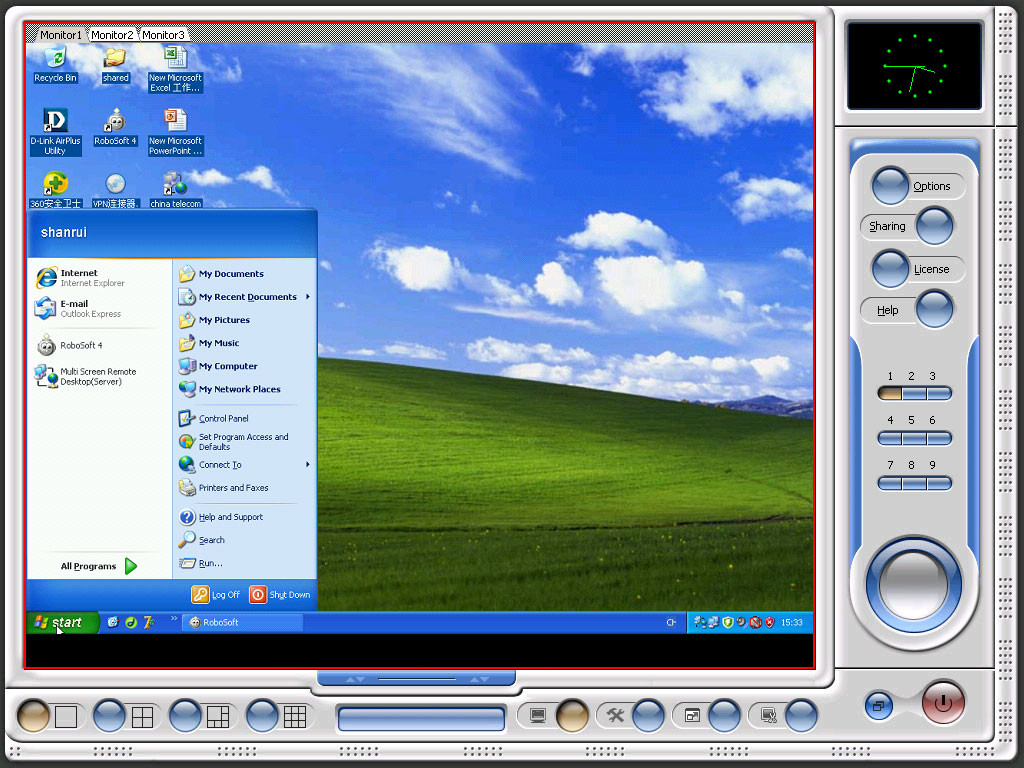1024x768 pixels.
Task: Toggle screen button 3
Action: 939,393
